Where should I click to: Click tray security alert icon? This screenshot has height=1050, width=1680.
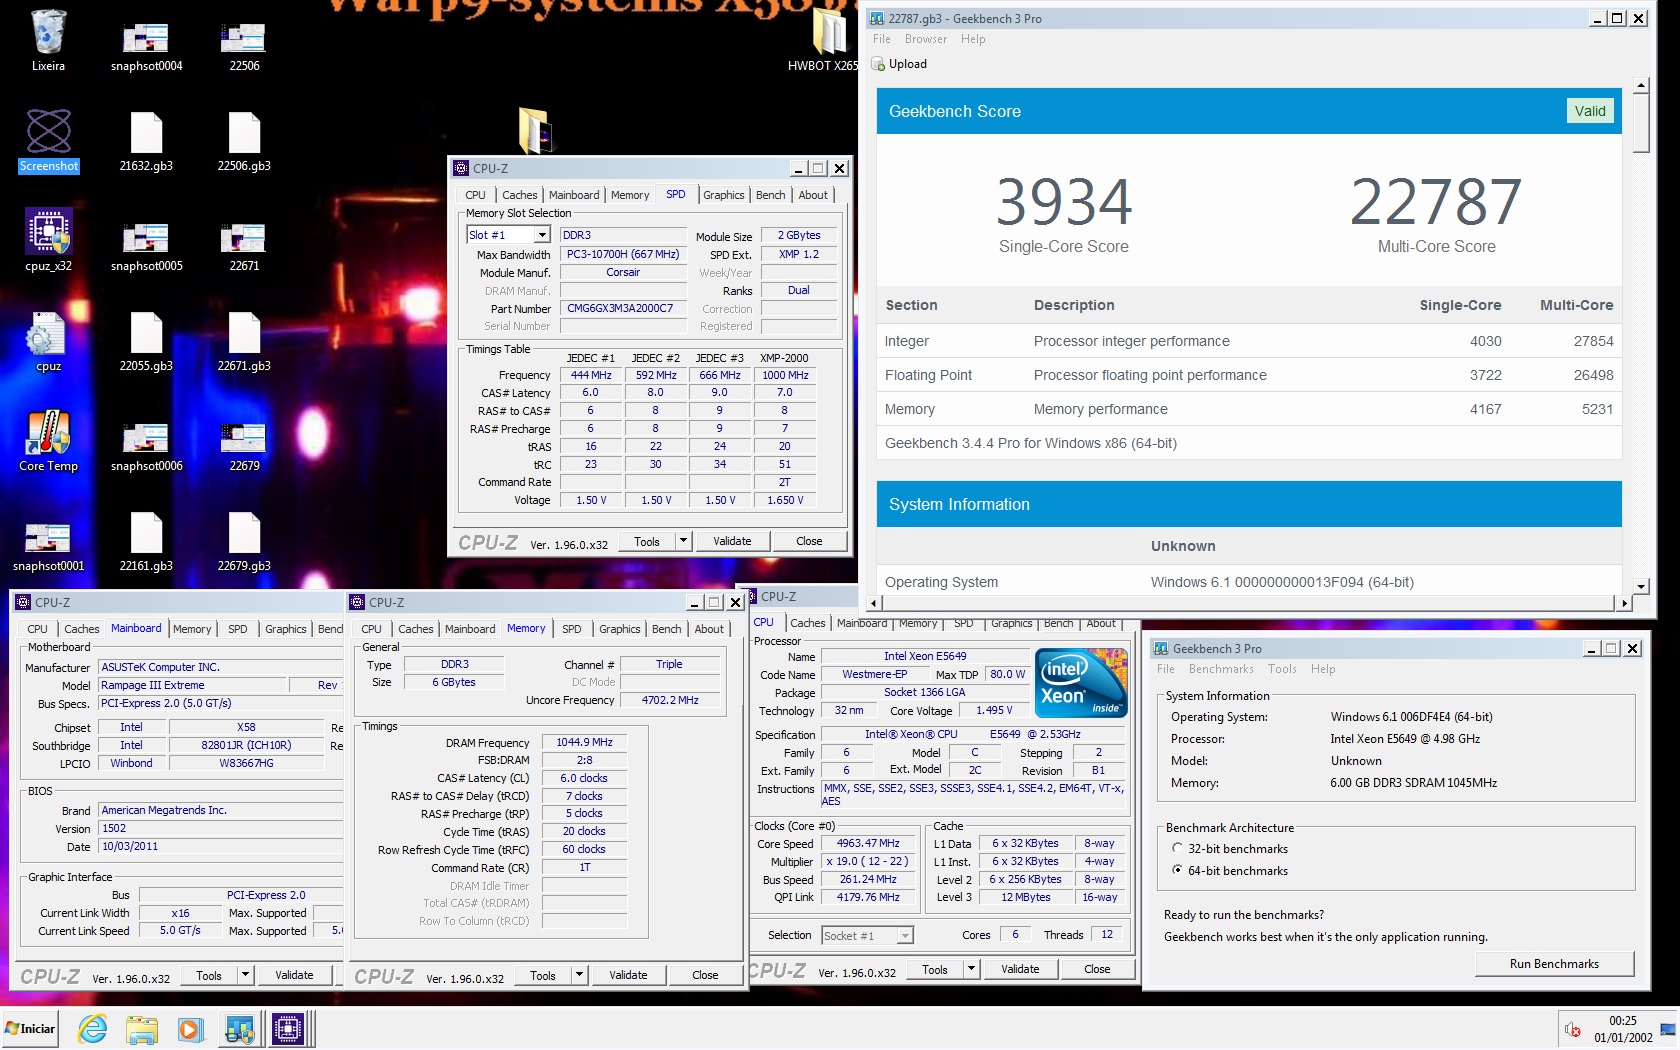tap(1573, 1029)
